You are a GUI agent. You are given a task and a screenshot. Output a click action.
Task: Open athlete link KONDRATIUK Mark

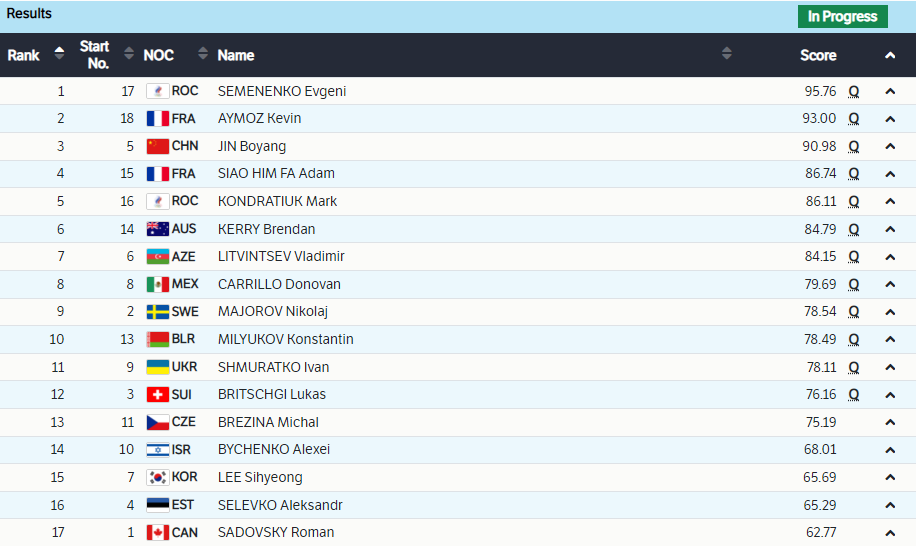click(277, 201)
